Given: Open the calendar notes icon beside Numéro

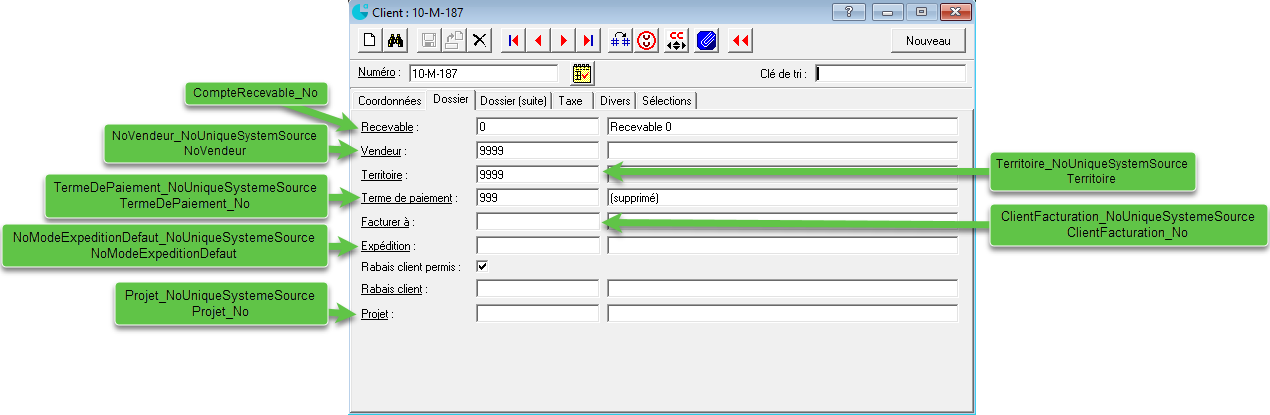Looking at the screenshot, I should tap(582, 73).
